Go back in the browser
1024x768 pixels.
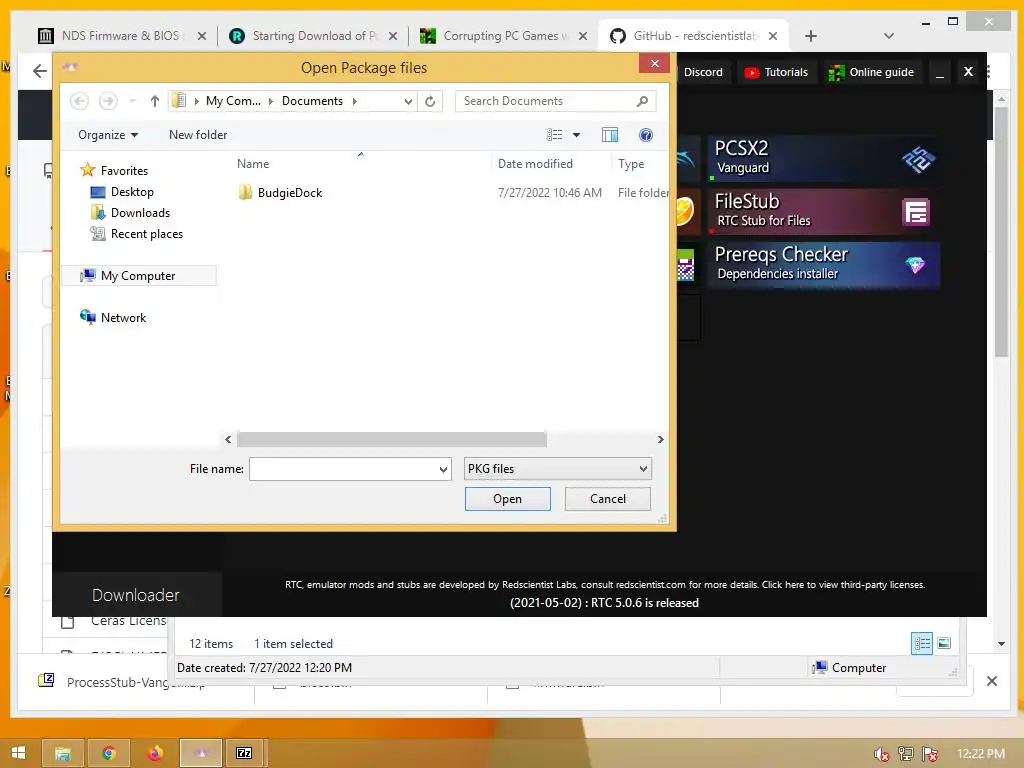pos(40,71)
